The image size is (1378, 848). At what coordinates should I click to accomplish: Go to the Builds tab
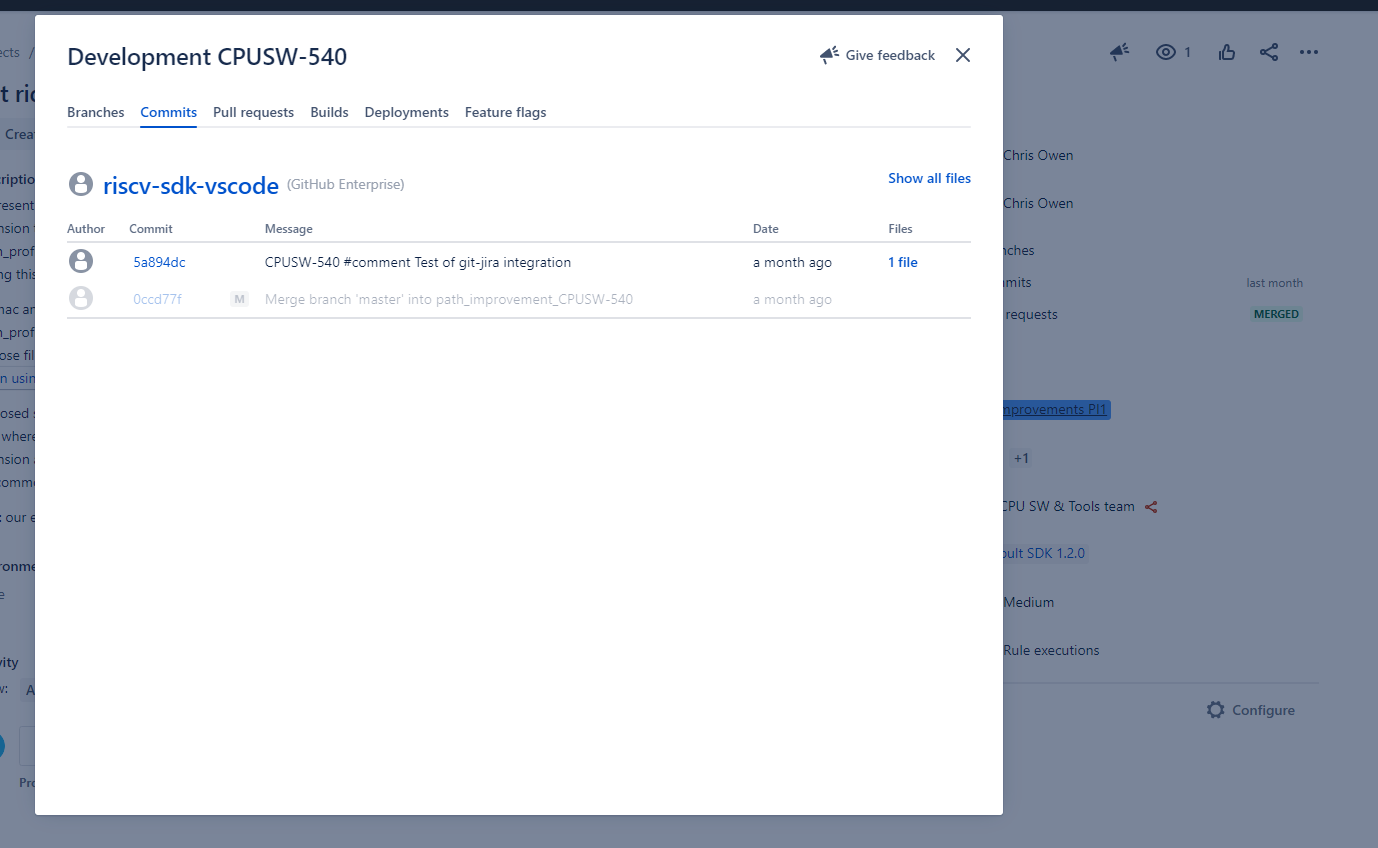point(329,112)
